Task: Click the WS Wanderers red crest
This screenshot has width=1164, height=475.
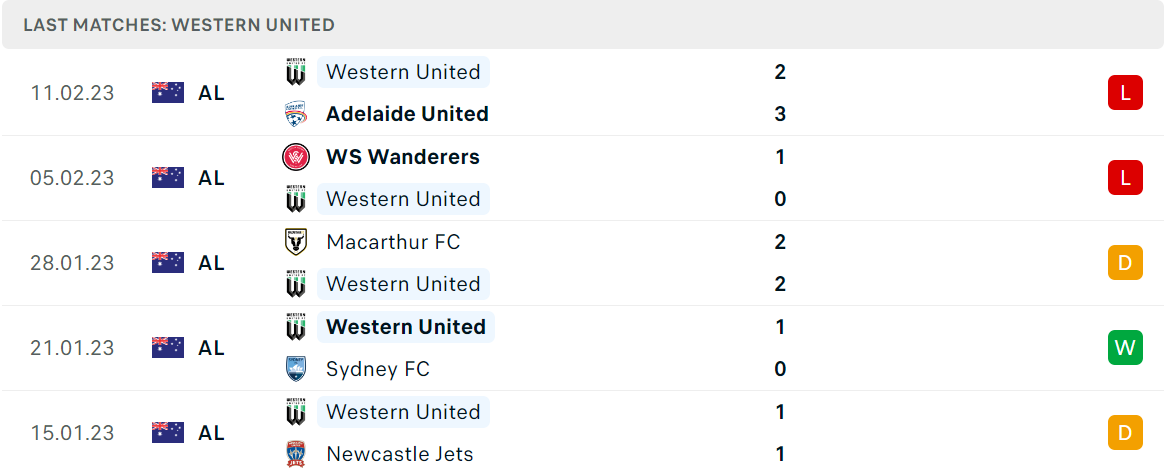Action: point(296,157)
